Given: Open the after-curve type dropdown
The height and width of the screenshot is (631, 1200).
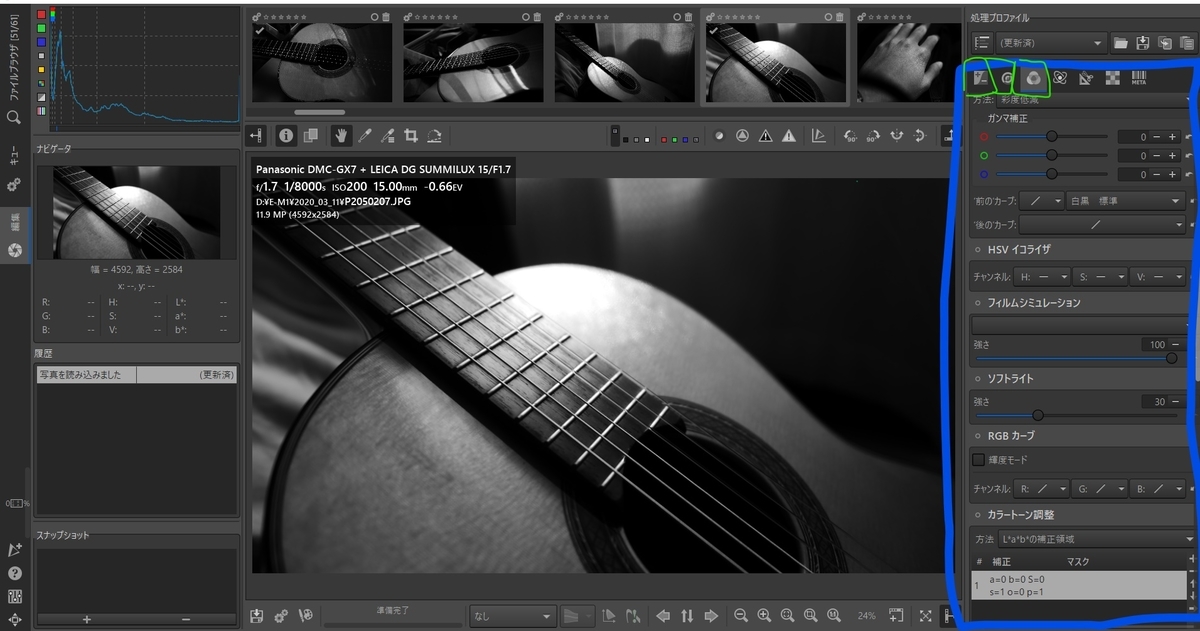Looking at the screenshot, I should pyautogui.click(x=1102, y=225).
